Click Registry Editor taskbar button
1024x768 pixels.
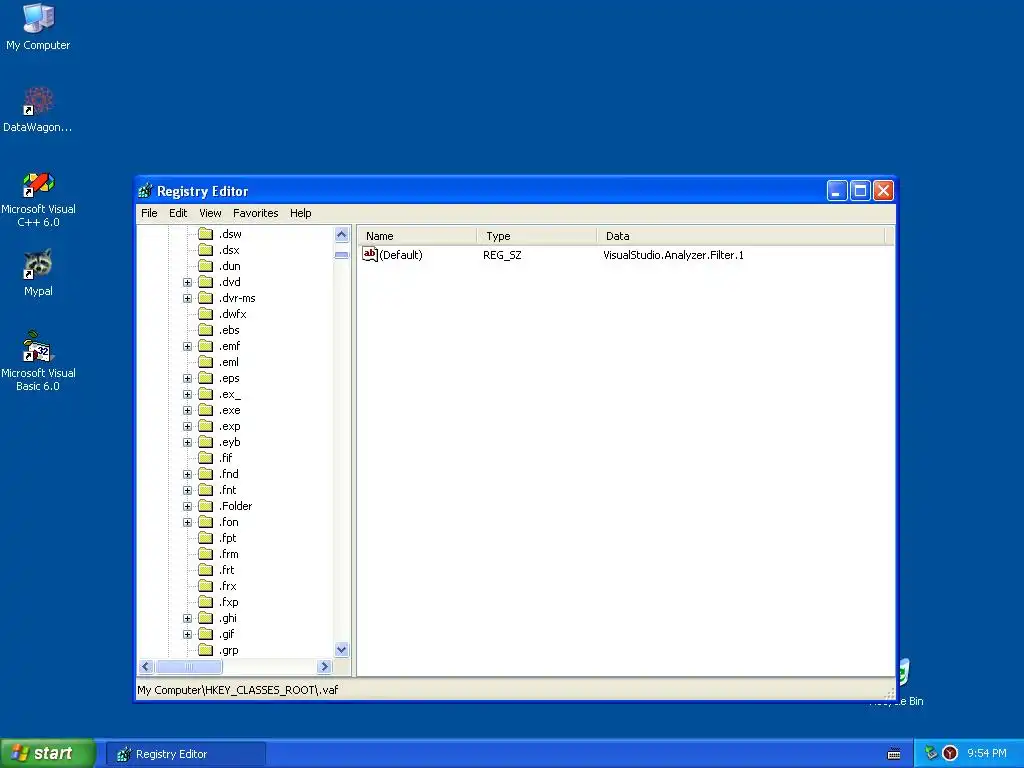186,754
